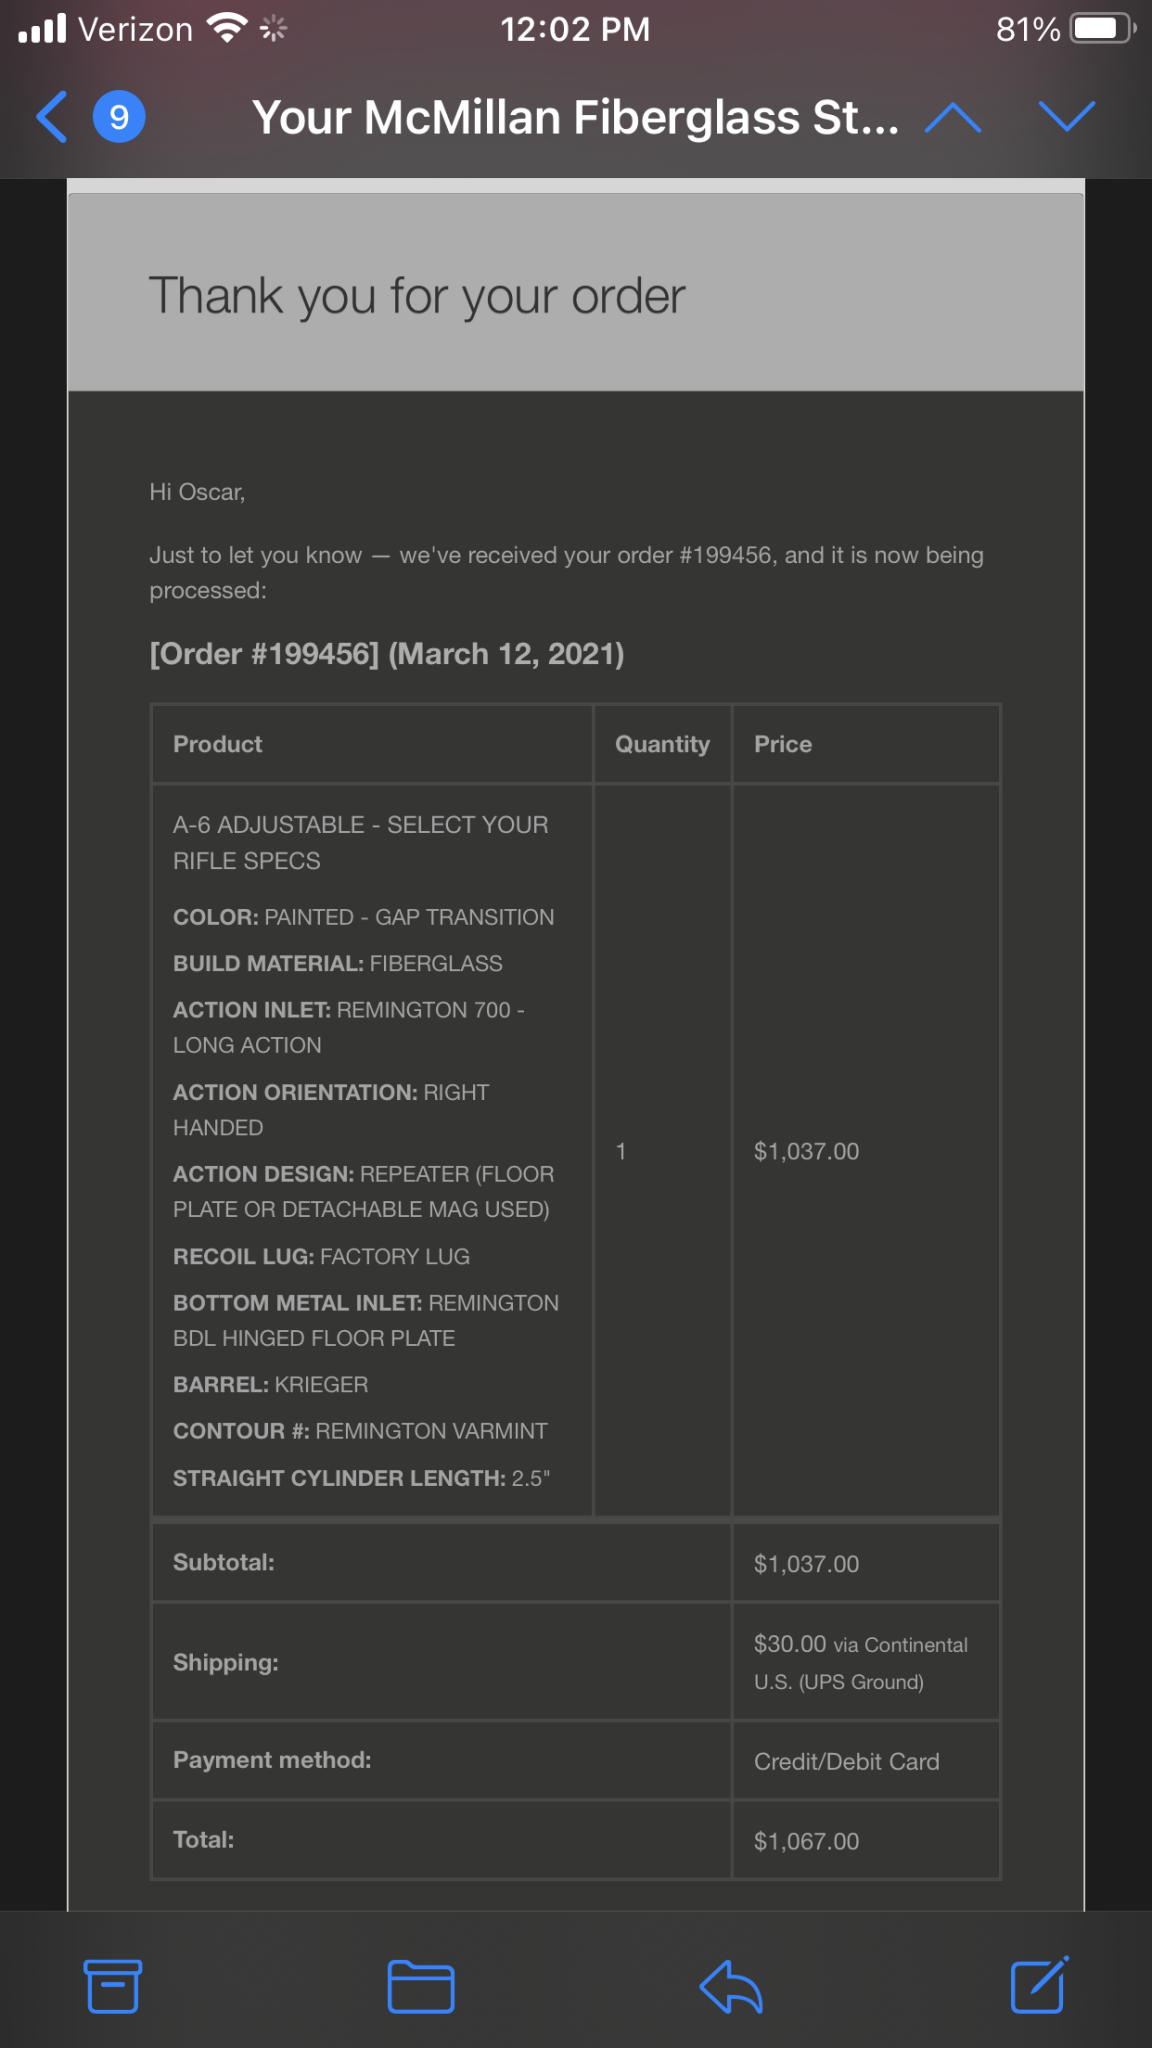Go to previous message with up chevron

coord(953,117)
